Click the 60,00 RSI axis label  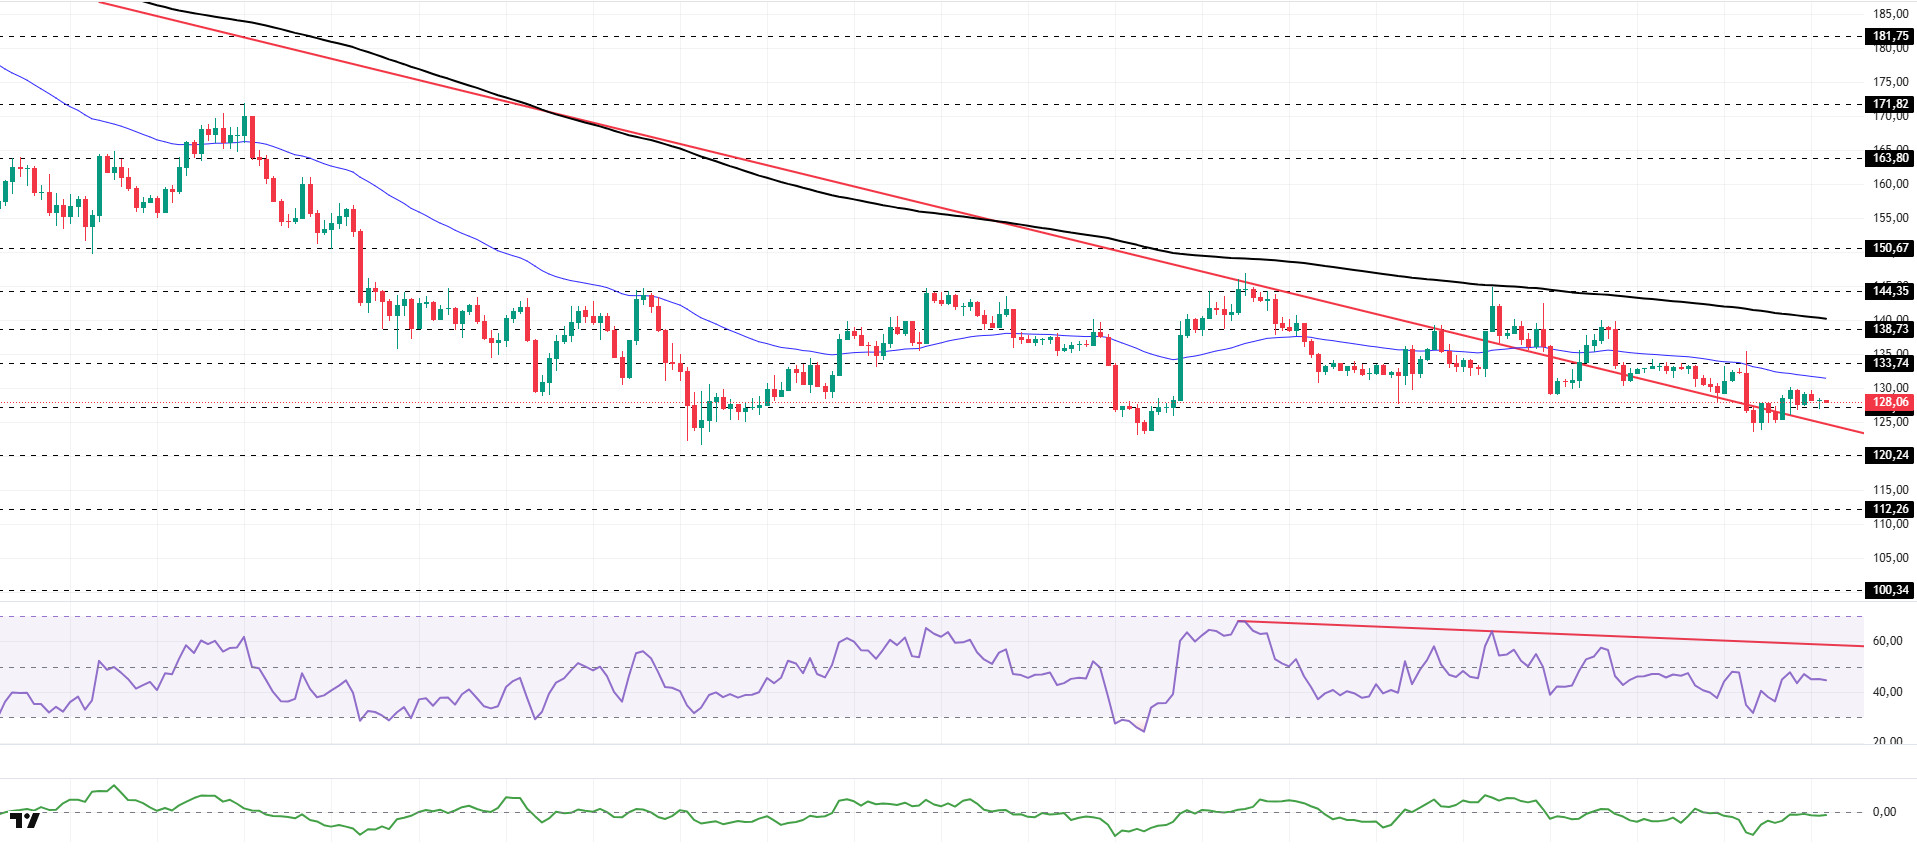tap(1887, 641)
